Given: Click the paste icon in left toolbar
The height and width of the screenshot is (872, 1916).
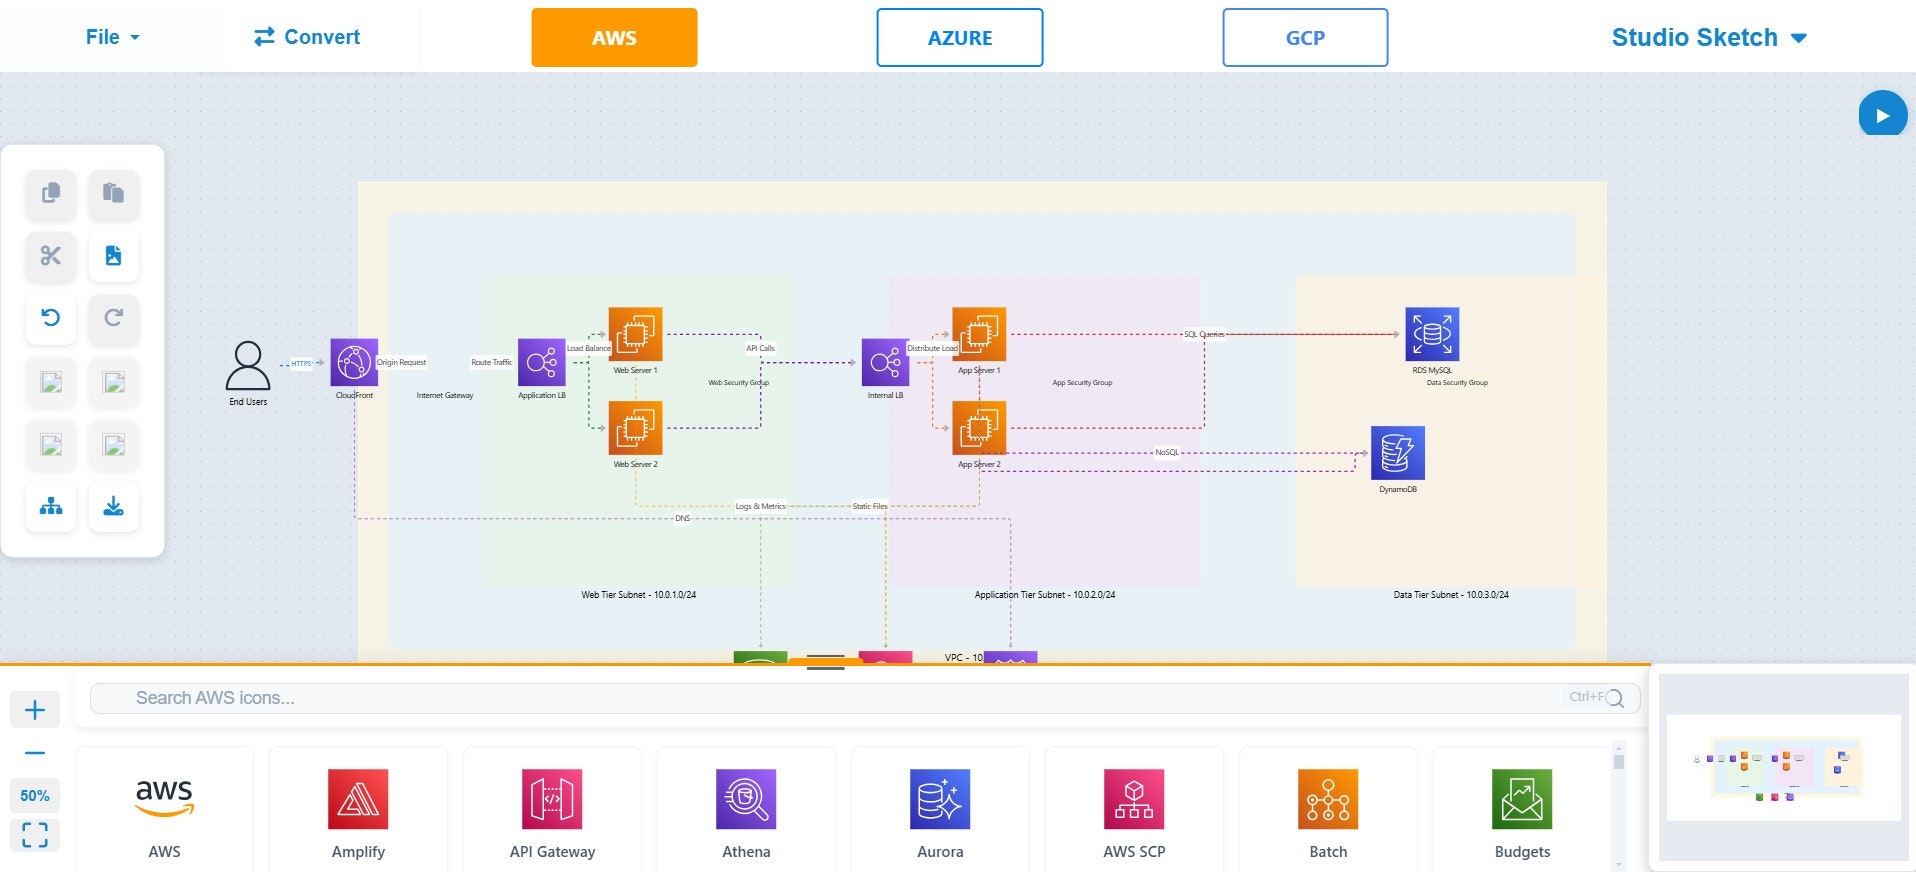Looking at the screenshot, I should pos(114,193).
